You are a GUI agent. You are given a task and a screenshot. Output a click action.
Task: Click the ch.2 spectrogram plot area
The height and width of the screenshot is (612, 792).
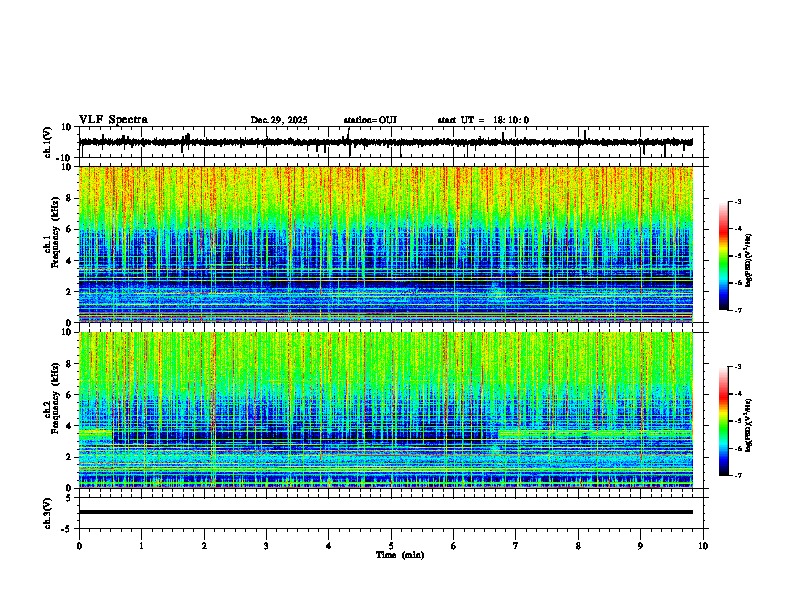[x=386, y=410]
